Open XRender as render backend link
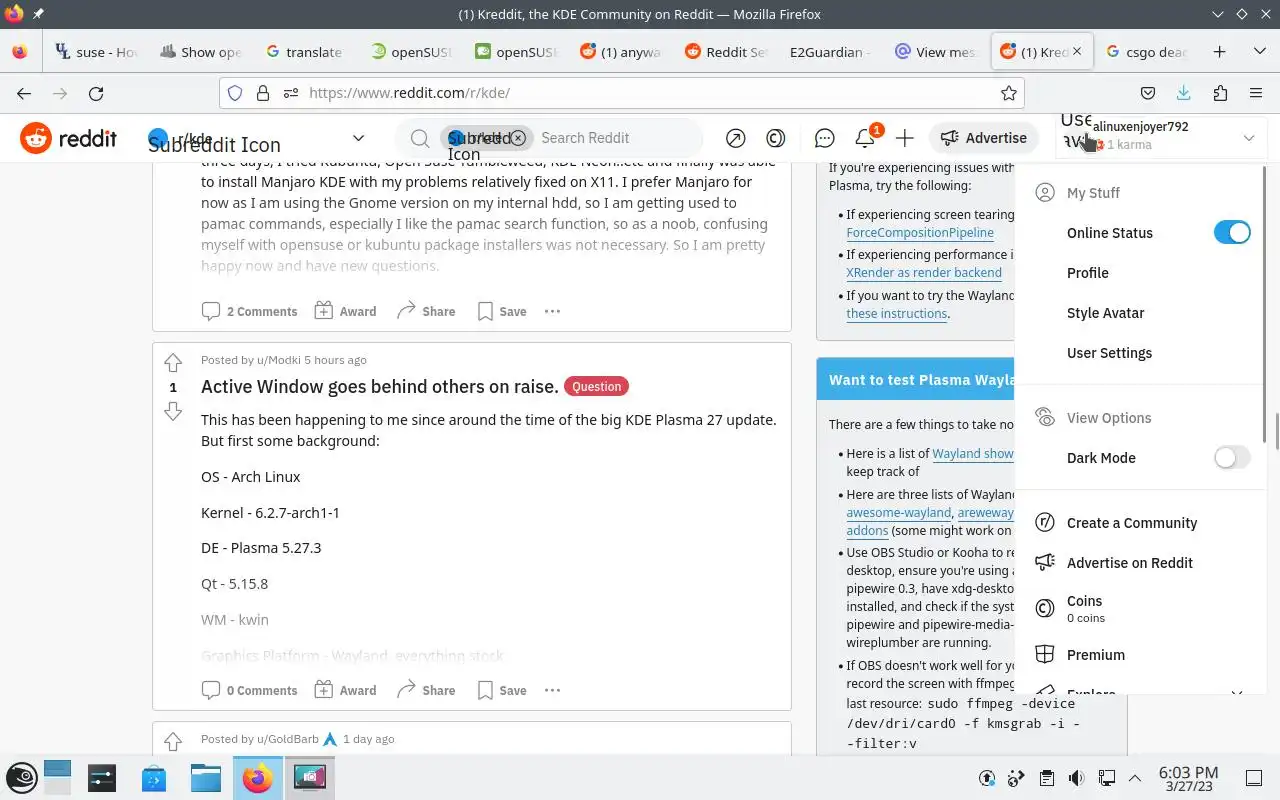This screenshot has height=800, width=1280. tap(924, 272)
